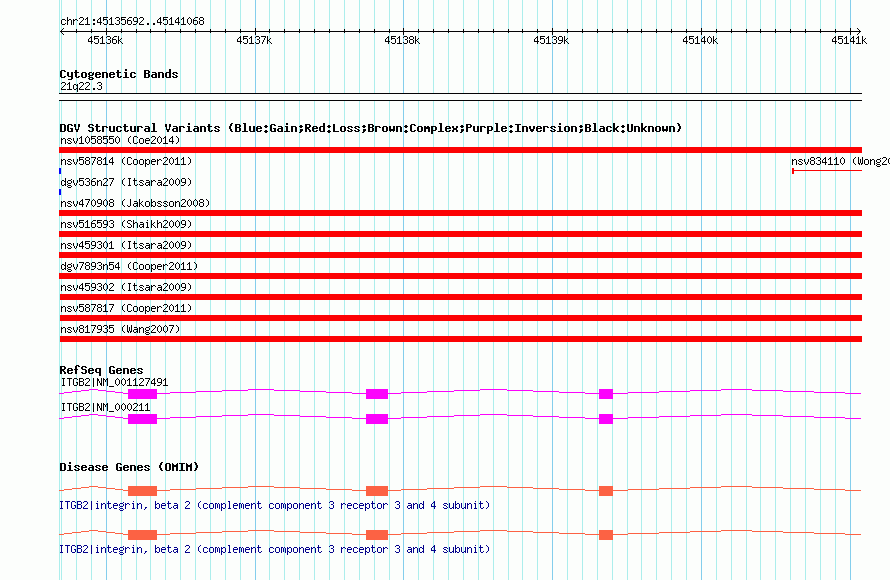Click the RefSeq Genes track heading

101,370
